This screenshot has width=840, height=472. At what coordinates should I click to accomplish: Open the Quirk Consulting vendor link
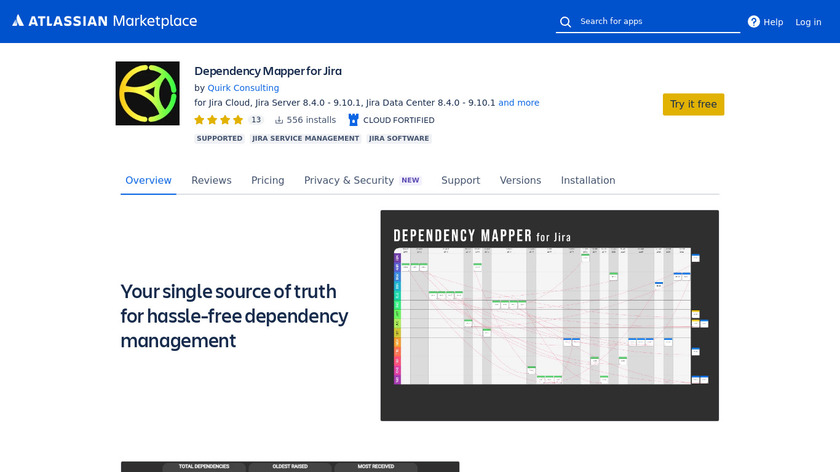tap(243, 88)
